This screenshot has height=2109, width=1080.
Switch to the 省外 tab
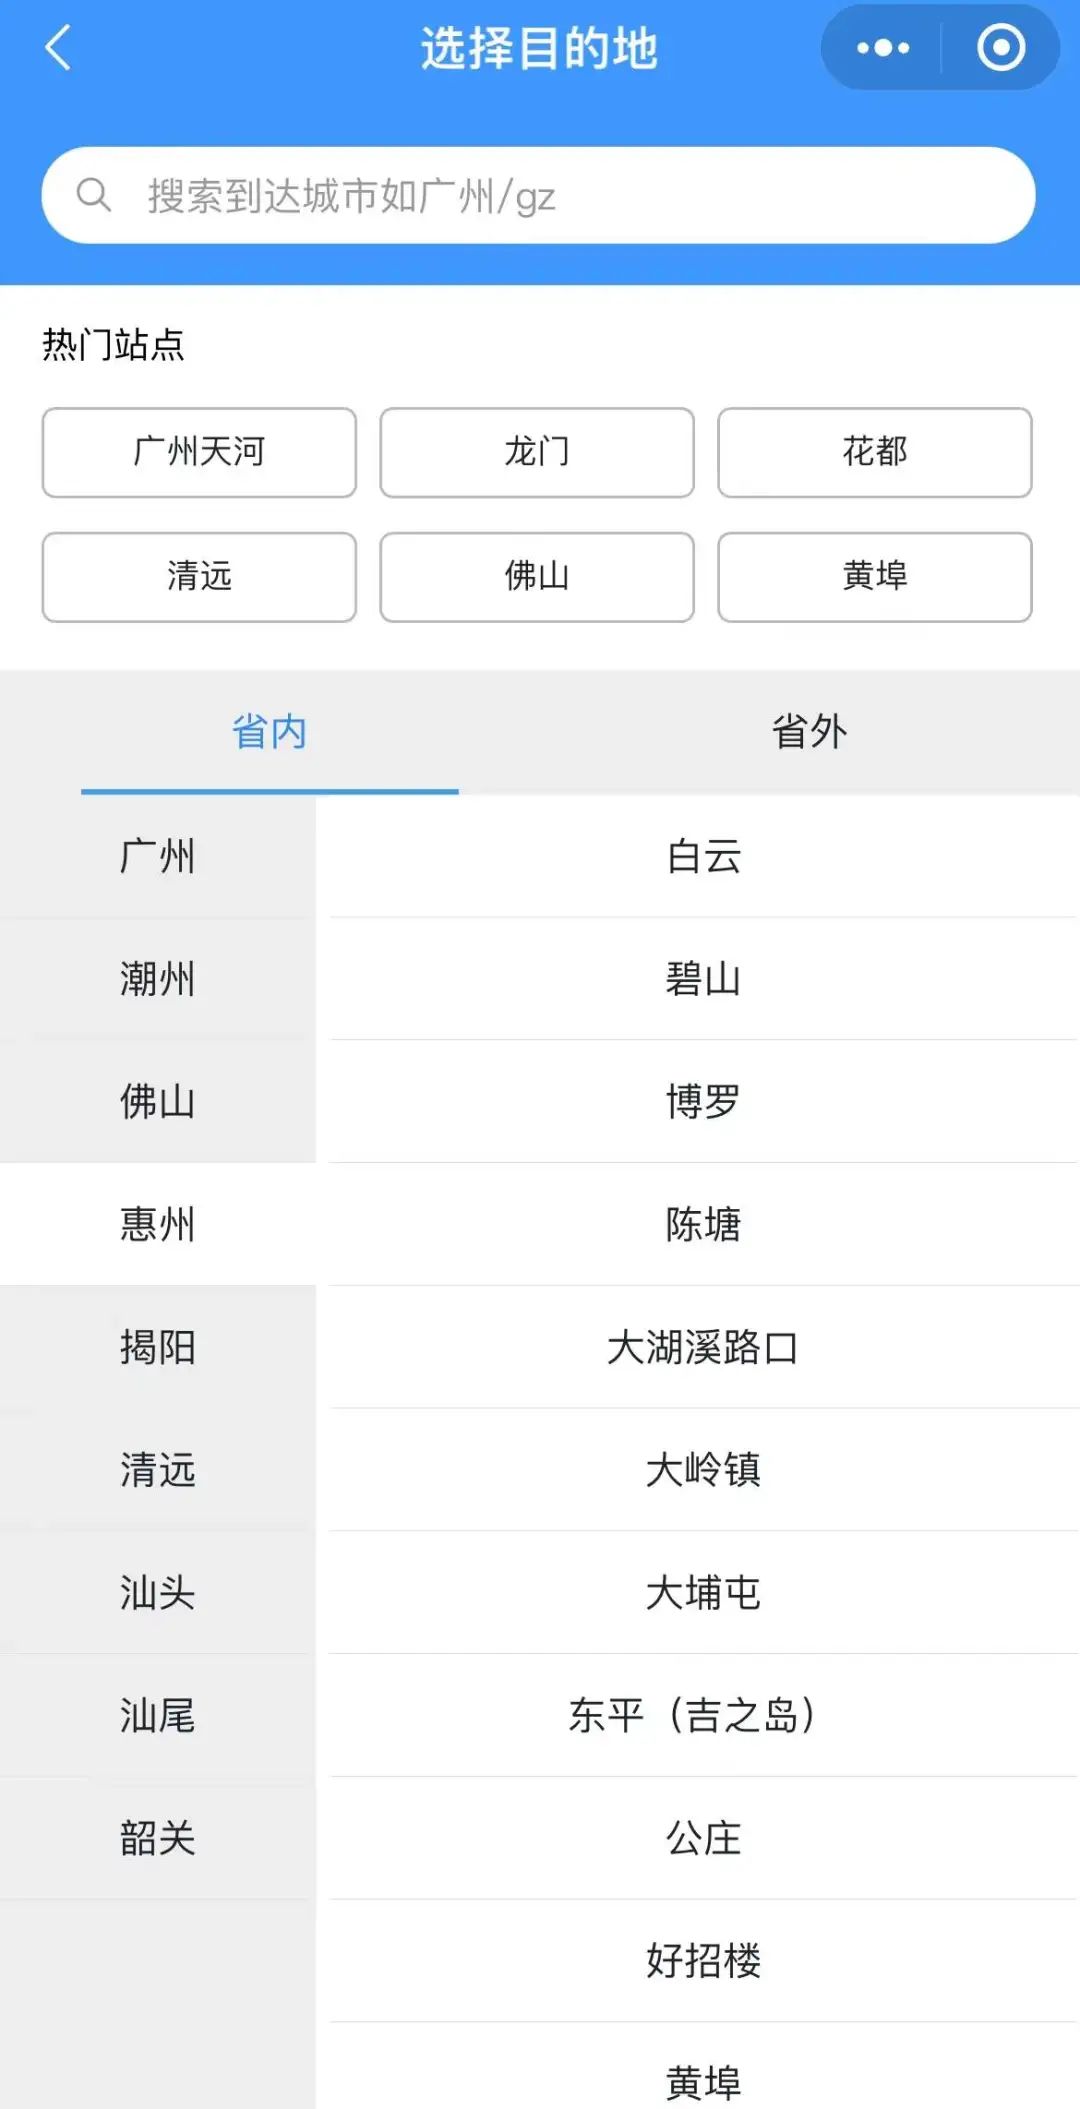click(809, 732)
